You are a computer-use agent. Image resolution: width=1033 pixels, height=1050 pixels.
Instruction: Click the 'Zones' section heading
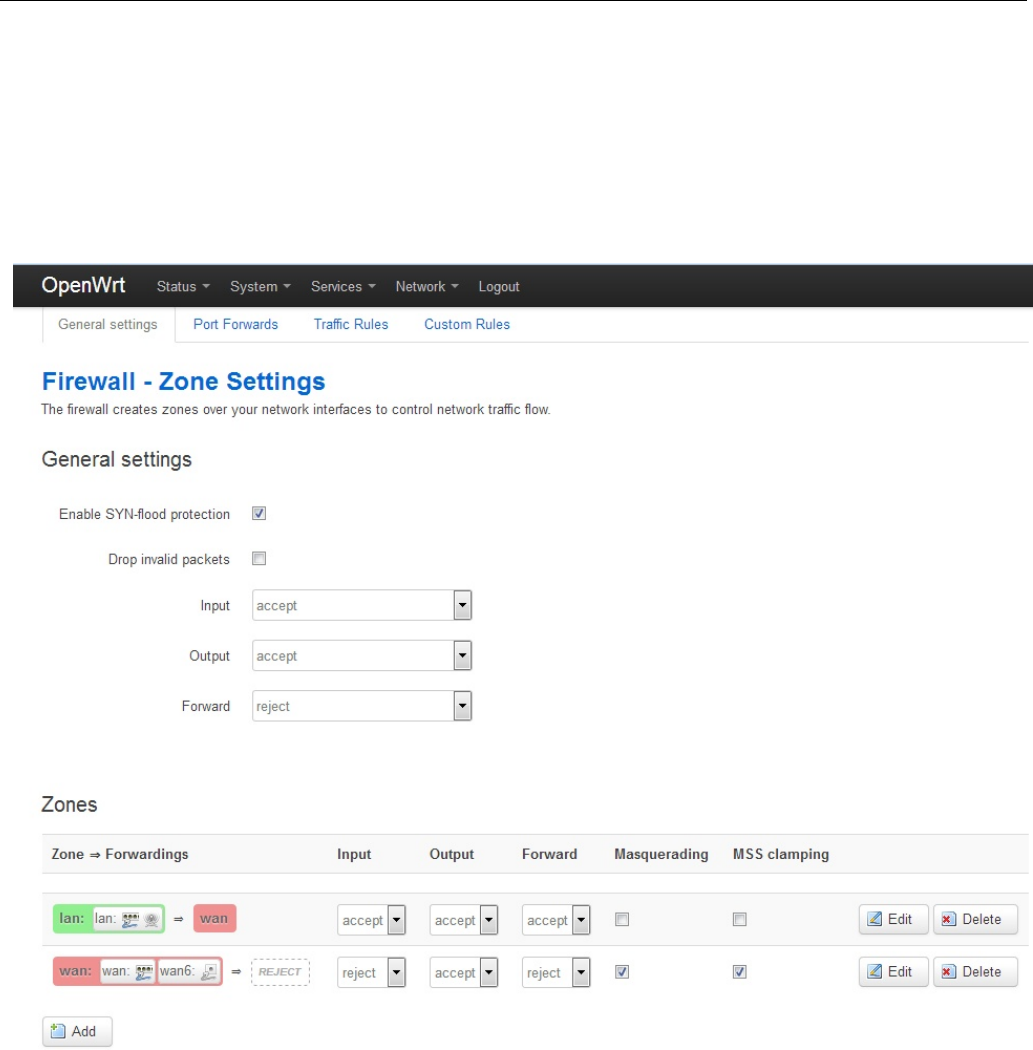point(70,804)
